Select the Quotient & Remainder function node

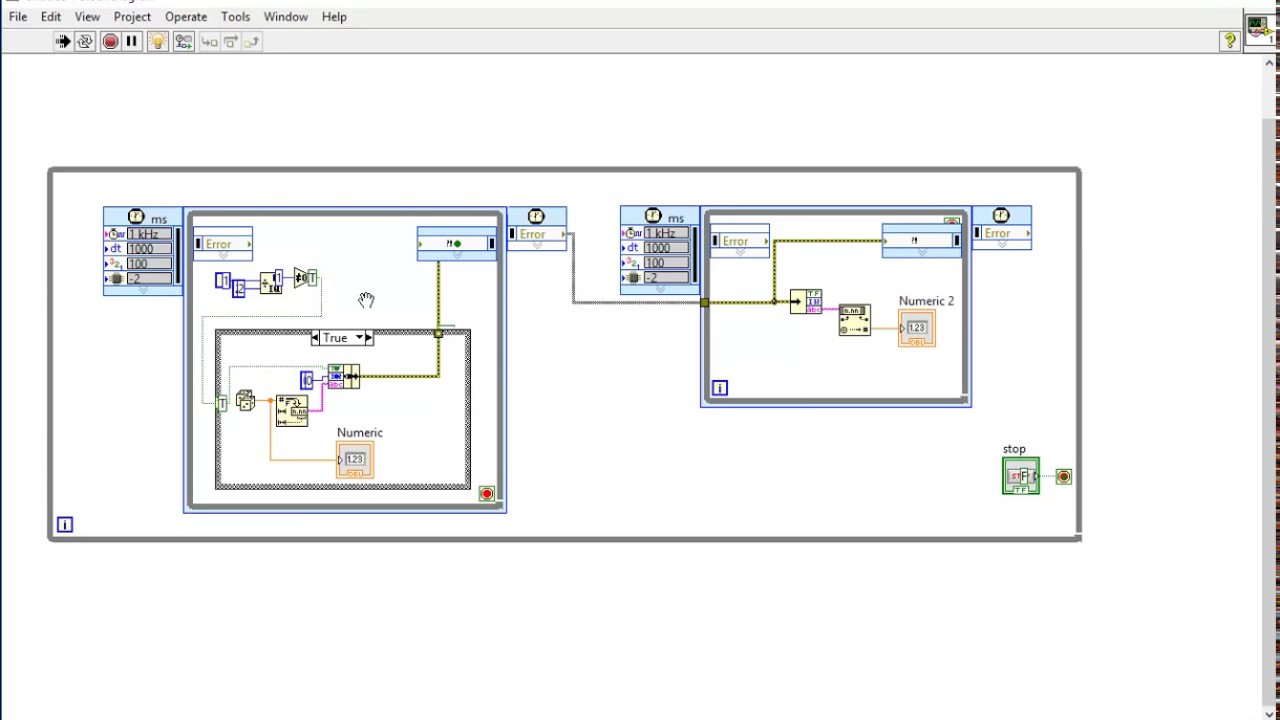click(x=271, y=283)
